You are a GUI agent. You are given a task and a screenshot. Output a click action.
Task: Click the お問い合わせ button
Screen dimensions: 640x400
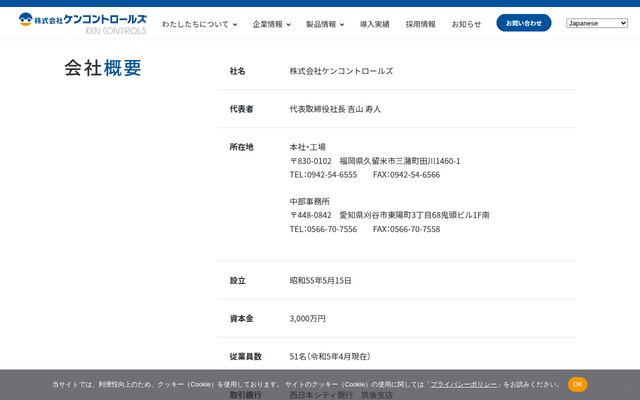(524, 23)
